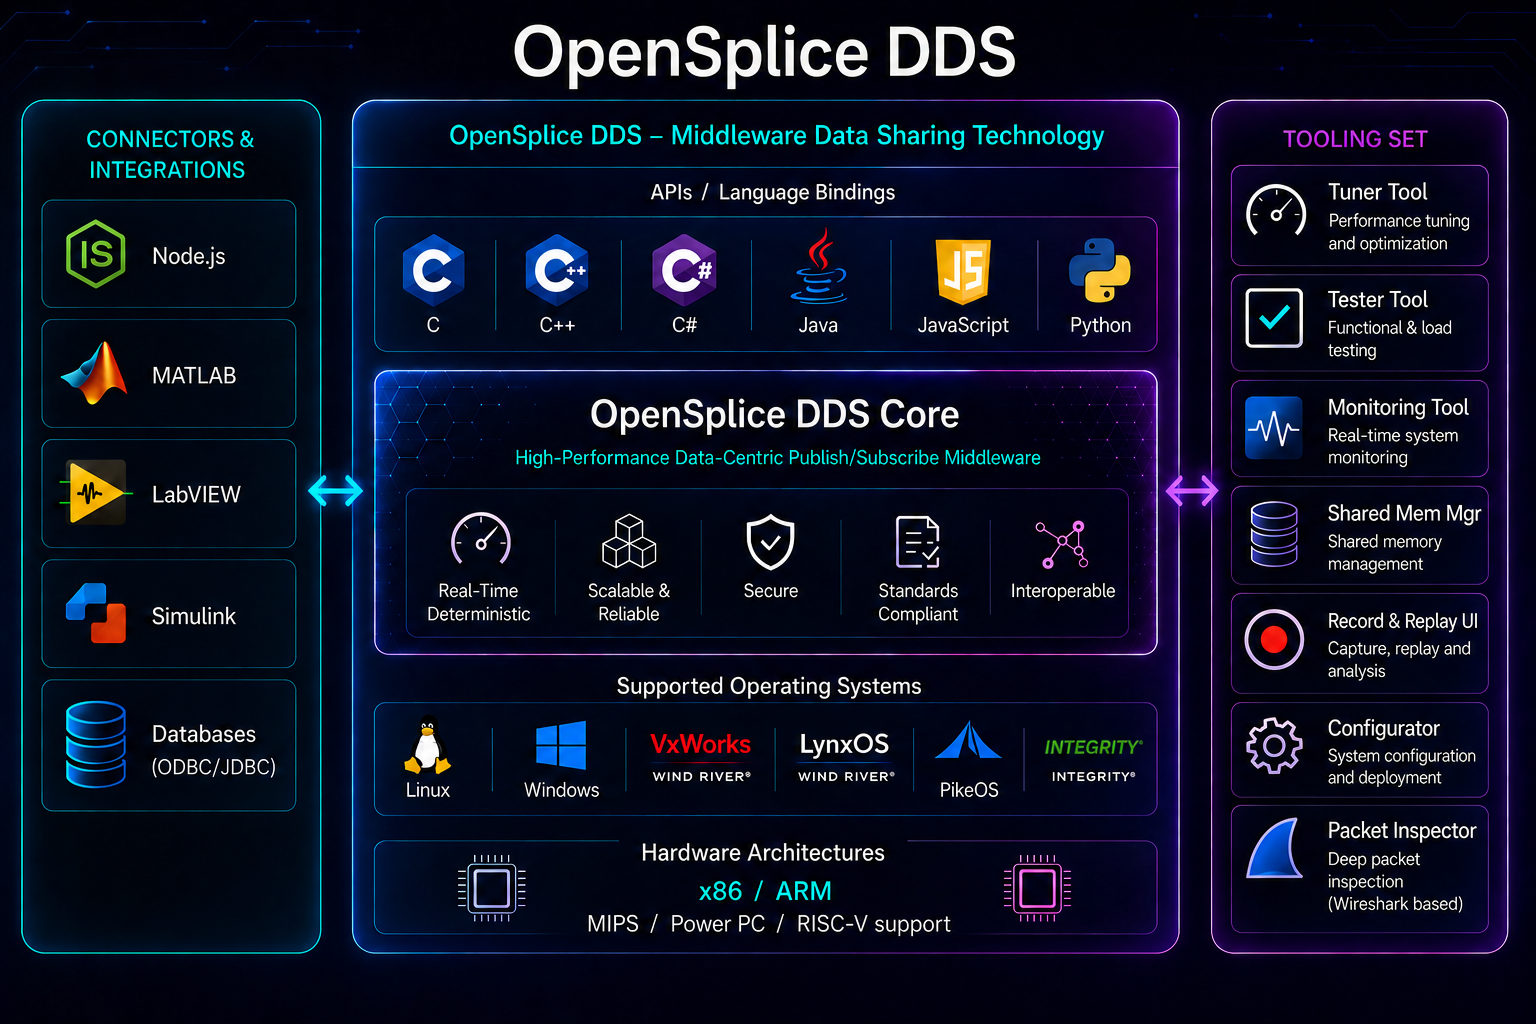Click the Standards Compliant document icon

(918, 542)
